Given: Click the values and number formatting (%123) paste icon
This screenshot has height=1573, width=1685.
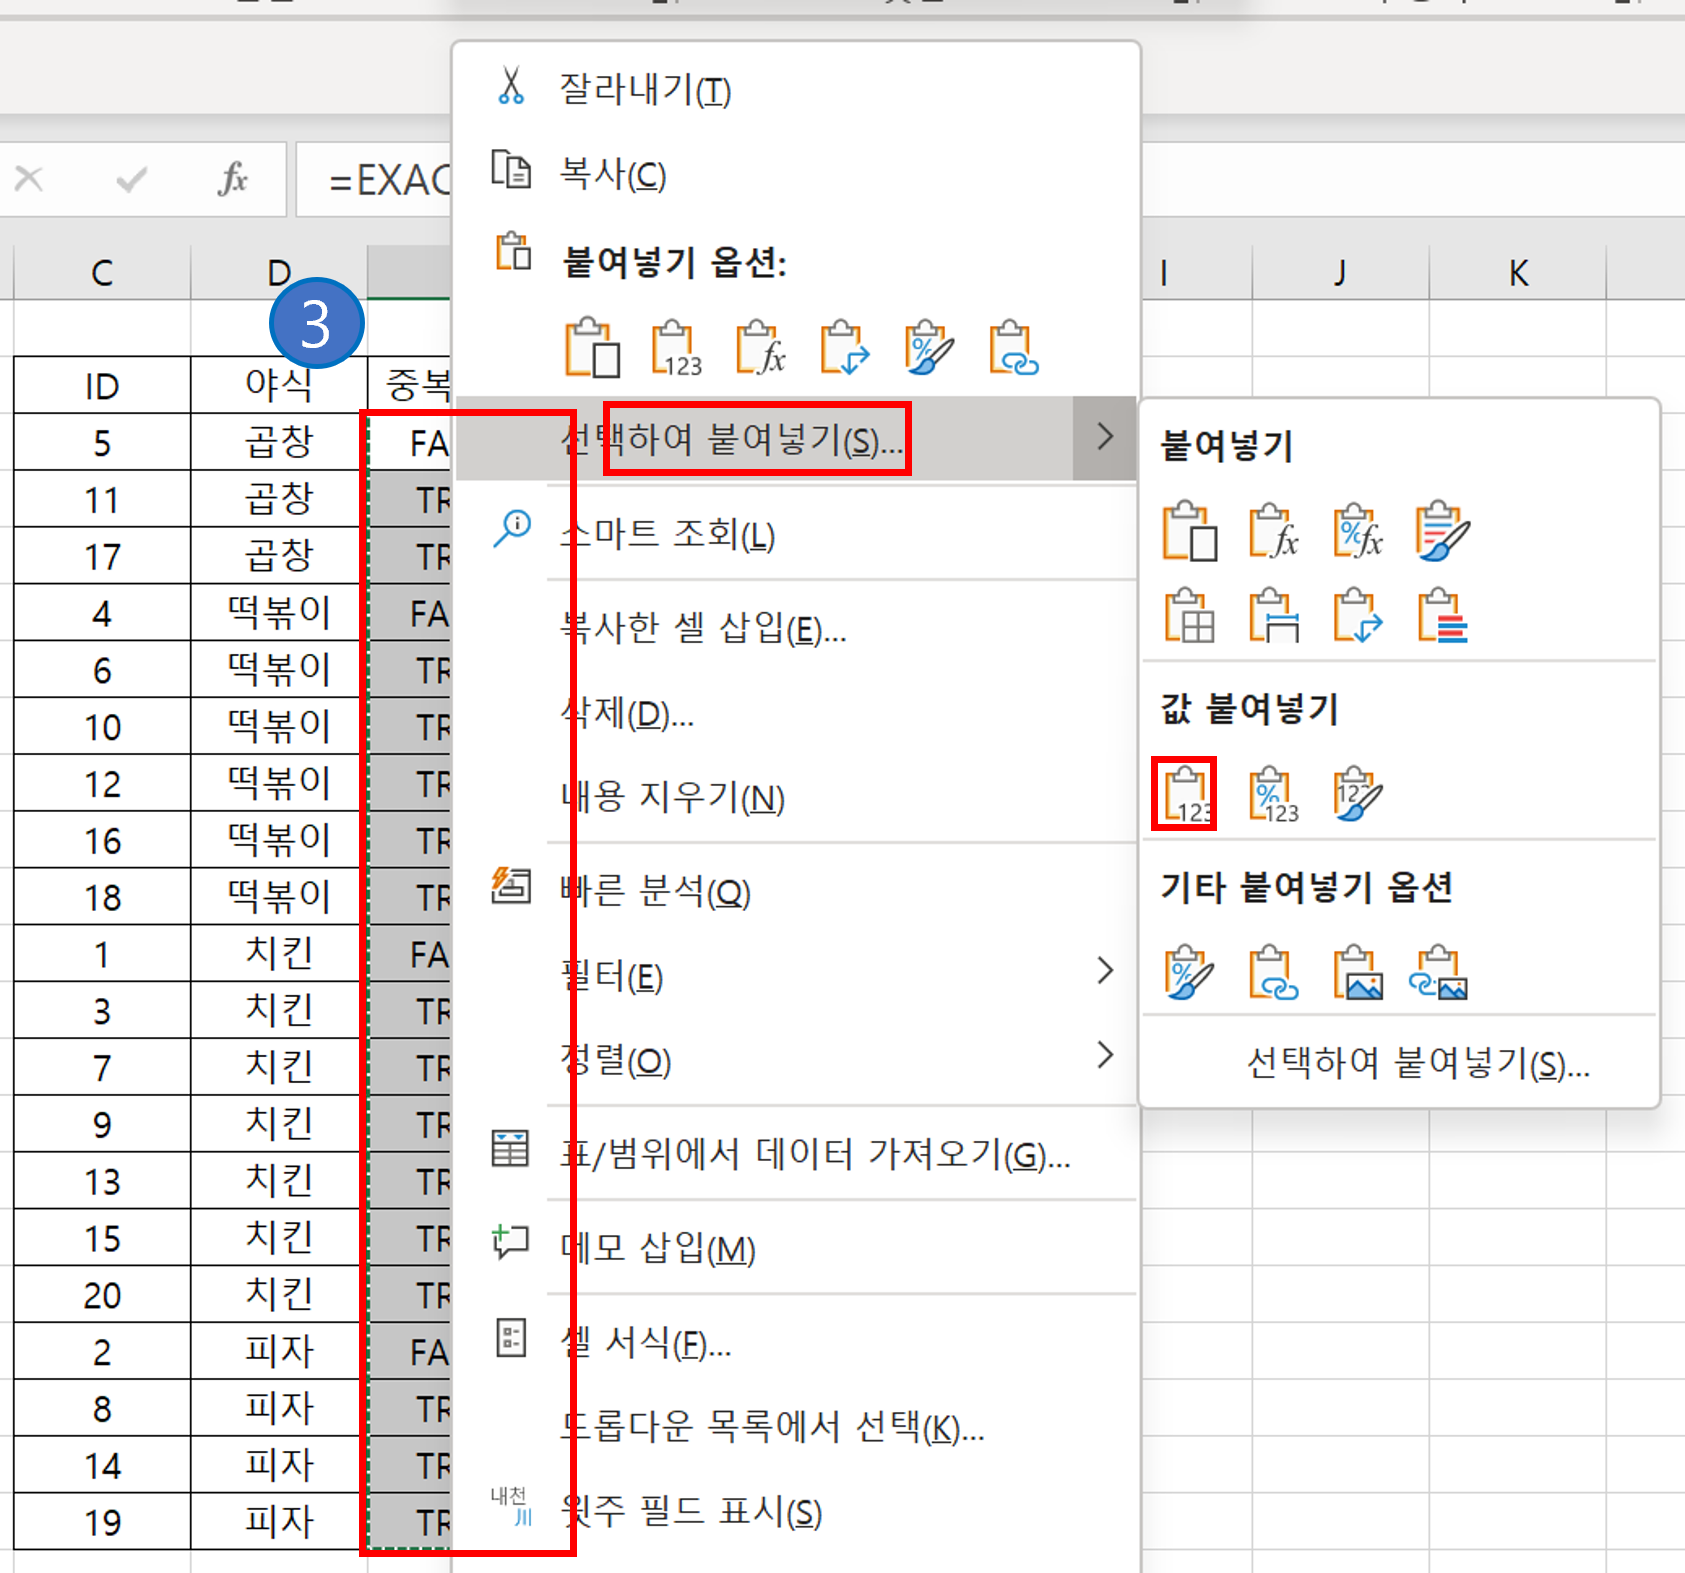Looking at the screenshot, I should (1272, 793).
